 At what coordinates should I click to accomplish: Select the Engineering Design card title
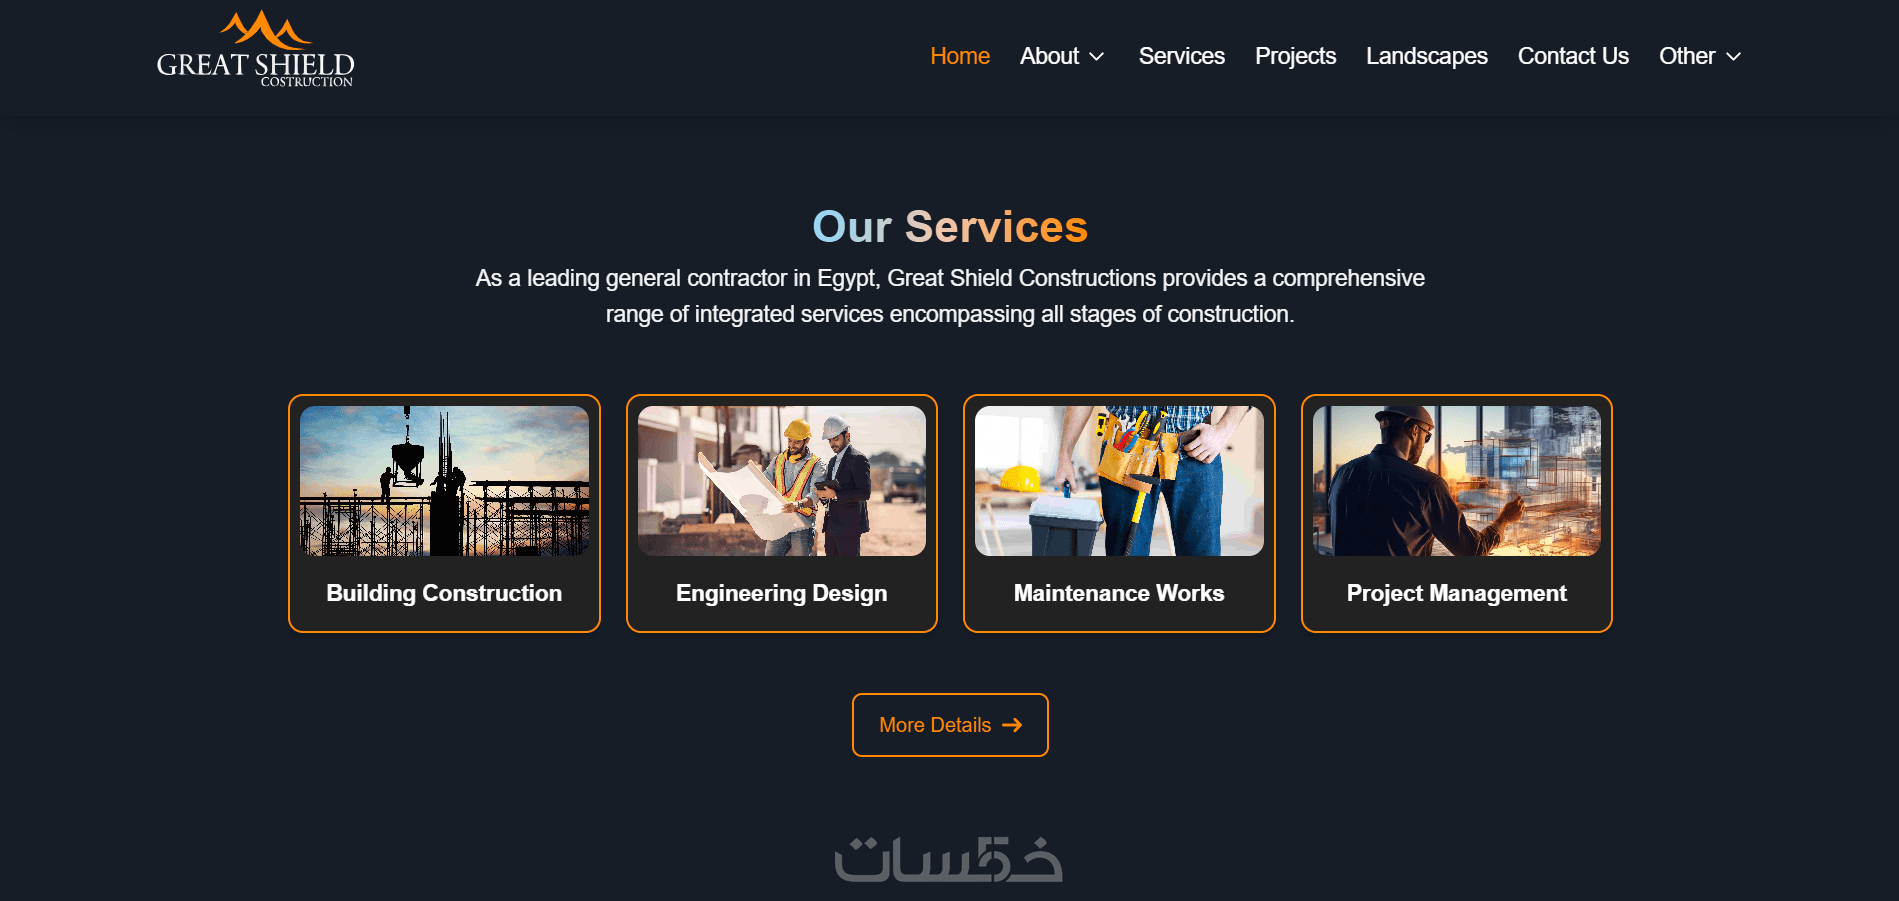(x=782, y=593)
